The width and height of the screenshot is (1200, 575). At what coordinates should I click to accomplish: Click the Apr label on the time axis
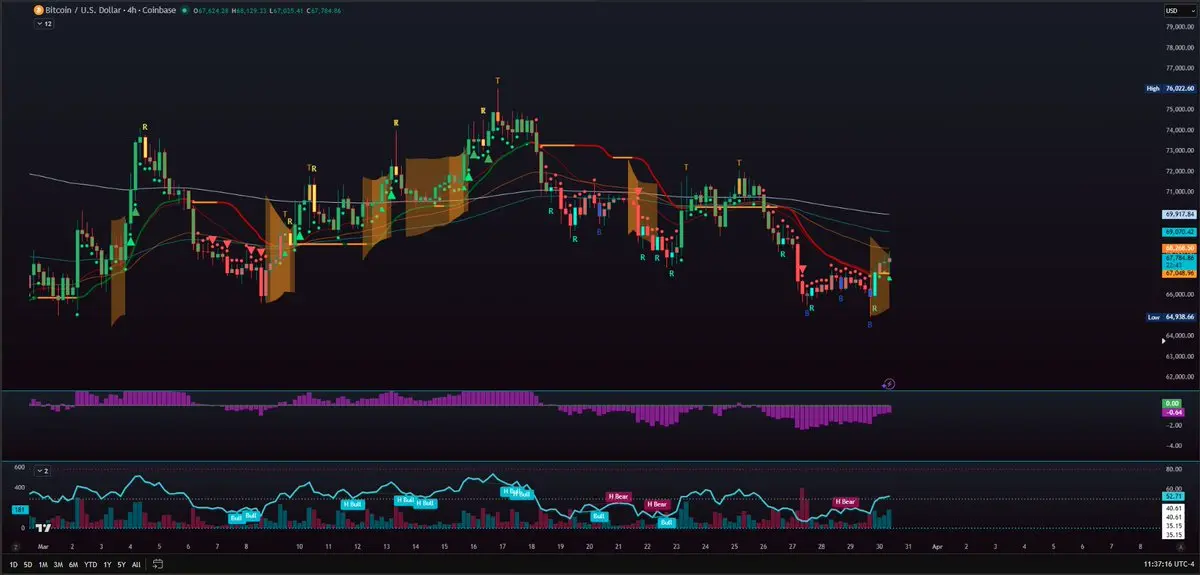936,548
